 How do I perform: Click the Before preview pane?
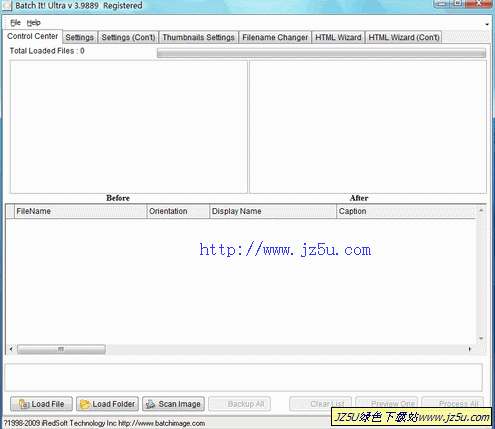(x=129, y=127)
